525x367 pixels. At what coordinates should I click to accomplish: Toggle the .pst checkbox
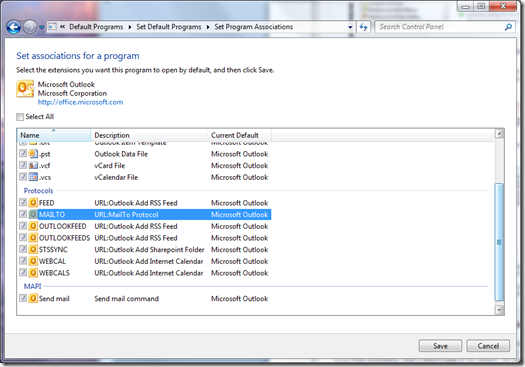pyautogui.click(x=23, y=154)
